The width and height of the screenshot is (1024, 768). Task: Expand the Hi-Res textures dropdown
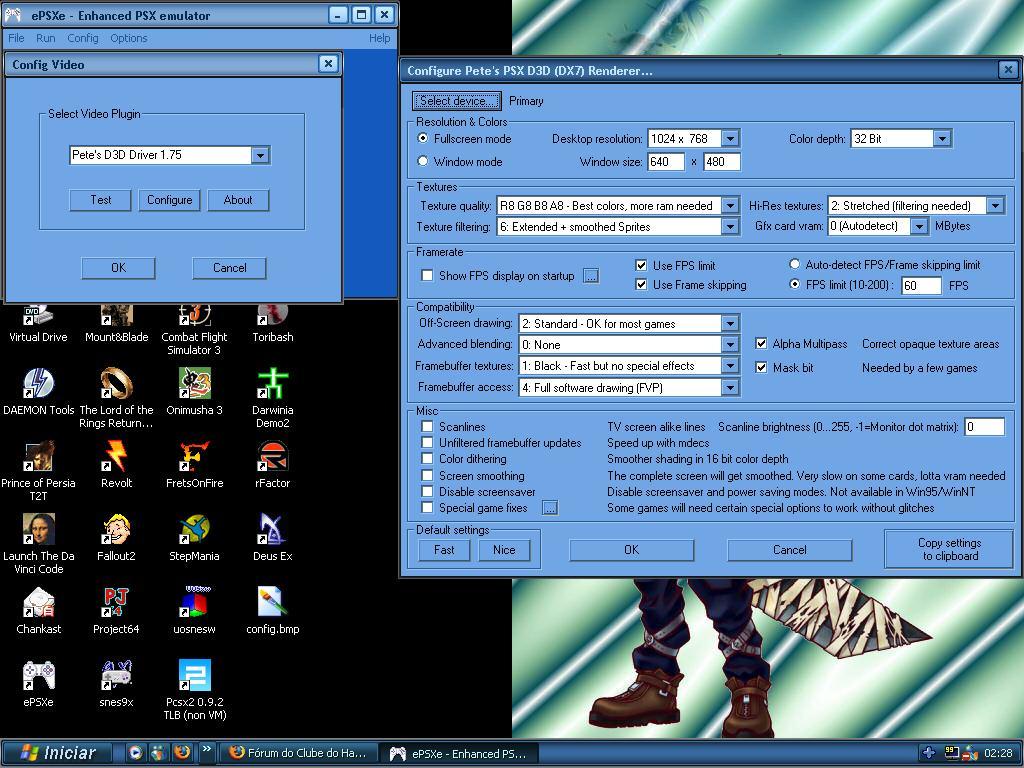(995, 206)
